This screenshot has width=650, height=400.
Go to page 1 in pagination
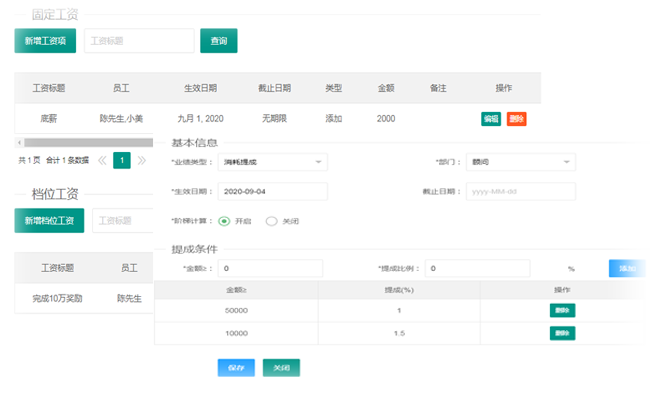[x=122, y=160]
